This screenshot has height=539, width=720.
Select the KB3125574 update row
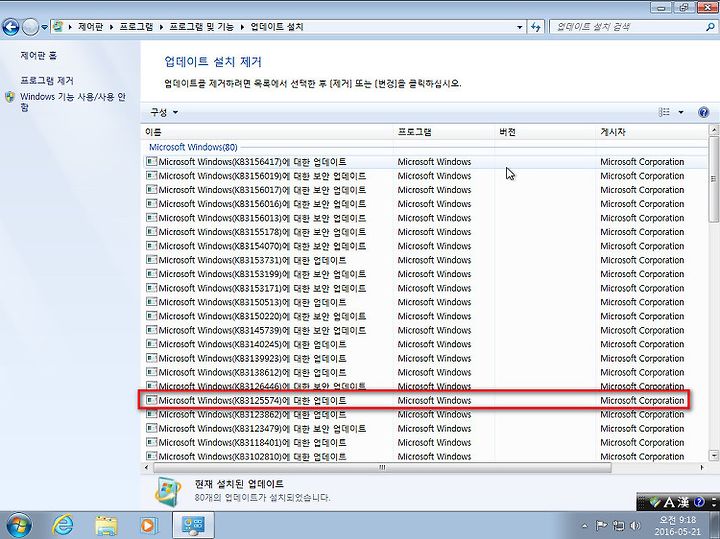click(x=425, y=400)
